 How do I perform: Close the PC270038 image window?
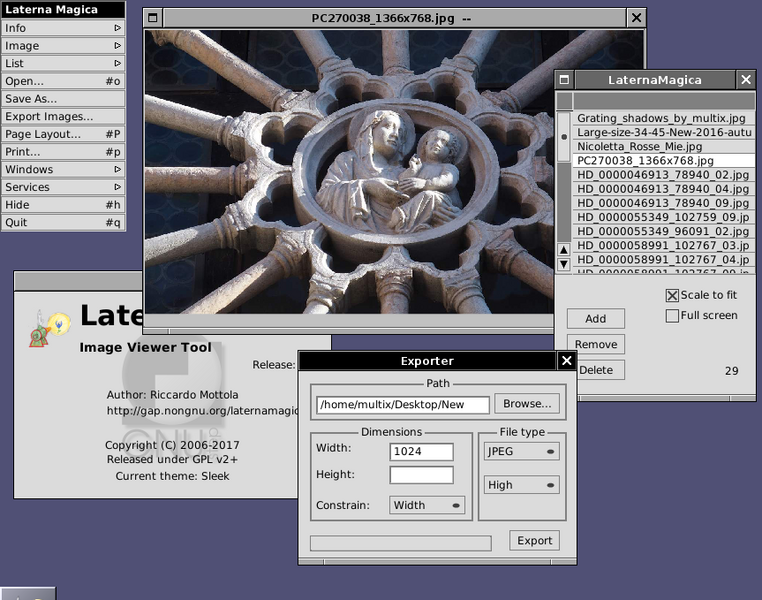pyautogui.click(x=636, y=18)
